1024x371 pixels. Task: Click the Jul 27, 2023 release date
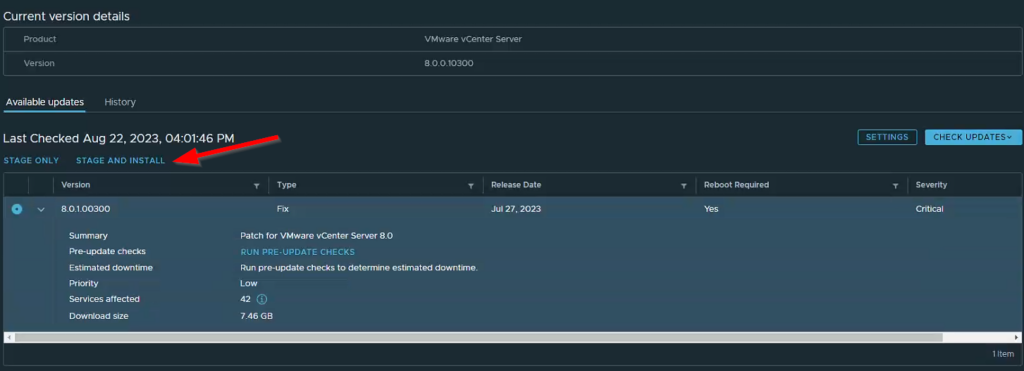[x=516, y=209]
